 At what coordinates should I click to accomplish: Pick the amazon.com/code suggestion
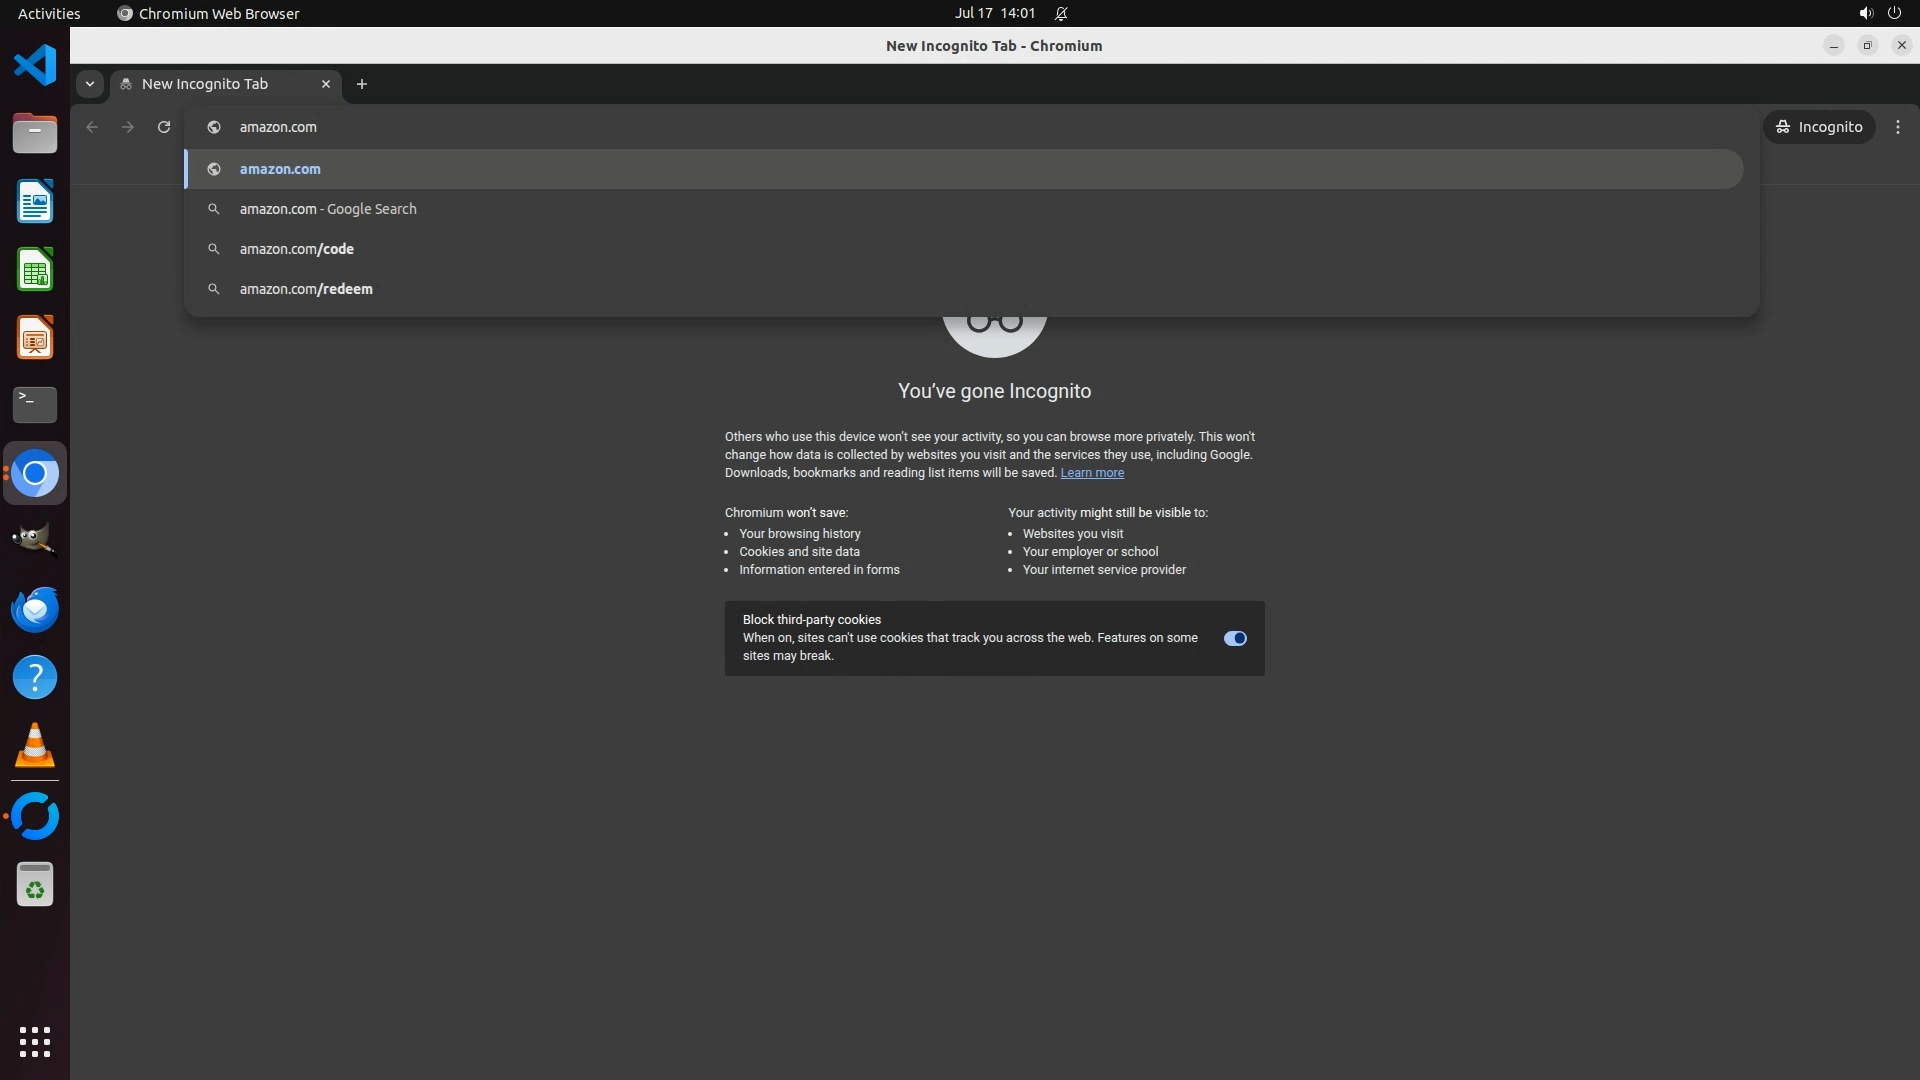point(296,249)
